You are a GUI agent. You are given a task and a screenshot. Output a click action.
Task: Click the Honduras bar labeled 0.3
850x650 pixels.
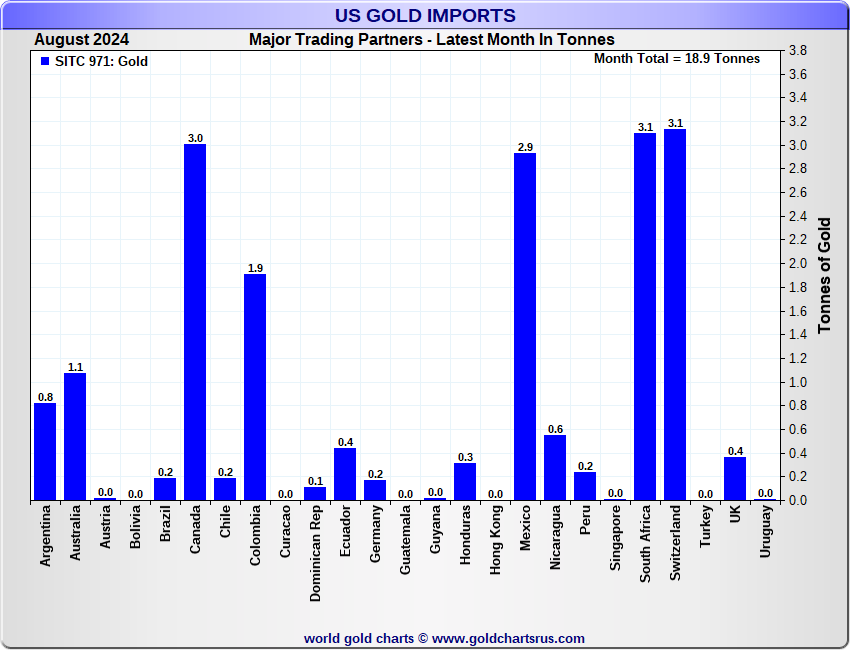click(x=465, y=481)
